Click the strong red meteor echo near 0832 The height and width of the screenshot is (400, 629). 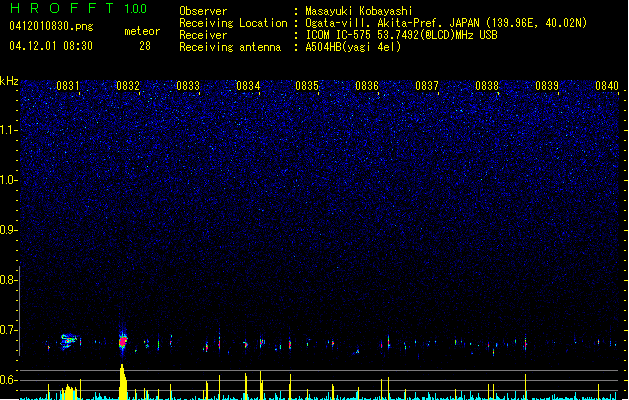[123, 342]
